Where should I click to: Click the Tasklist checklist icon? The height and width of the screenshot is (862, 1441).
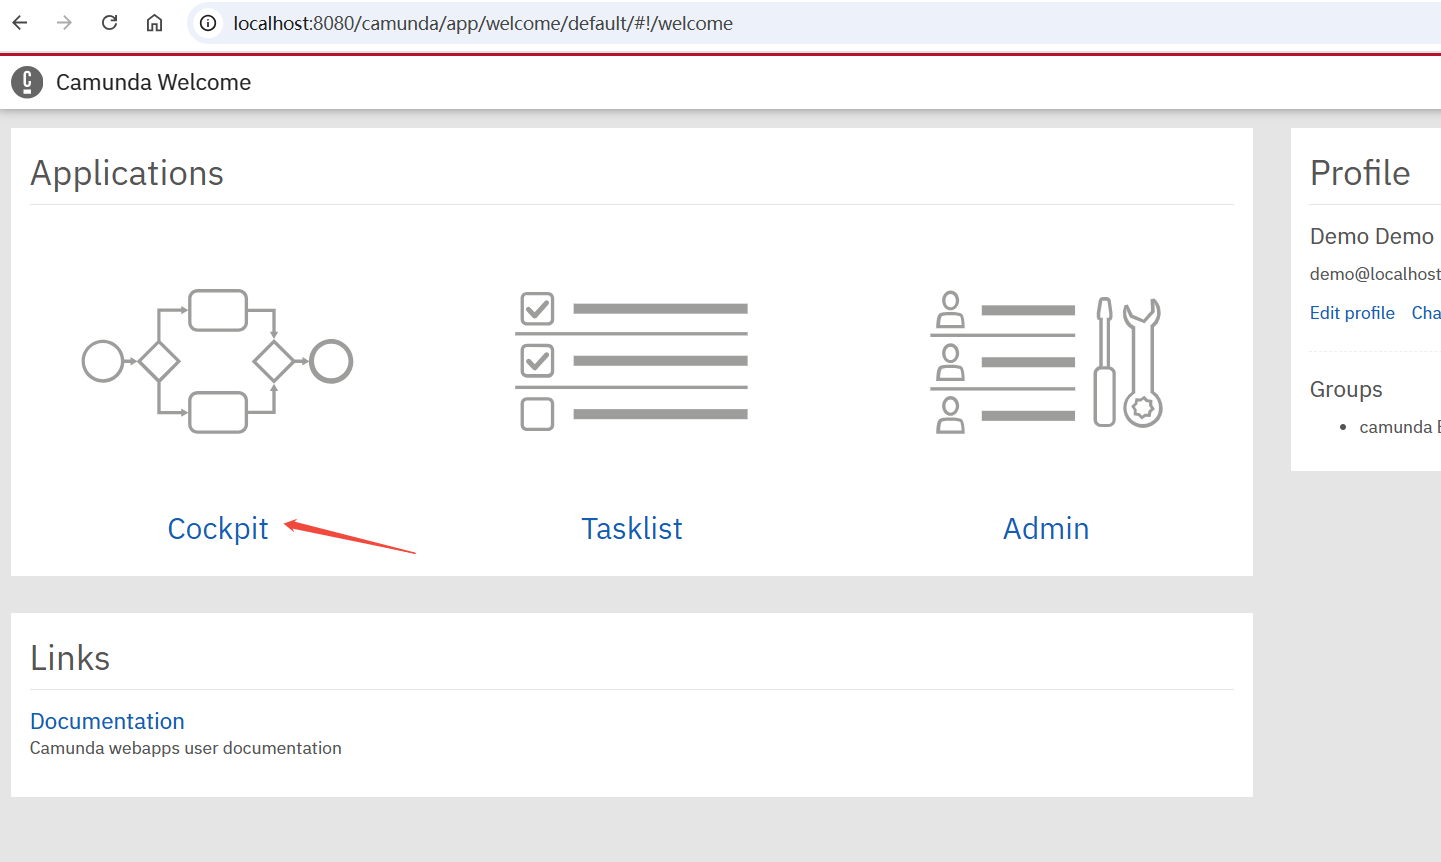click(x=632, y=361)
